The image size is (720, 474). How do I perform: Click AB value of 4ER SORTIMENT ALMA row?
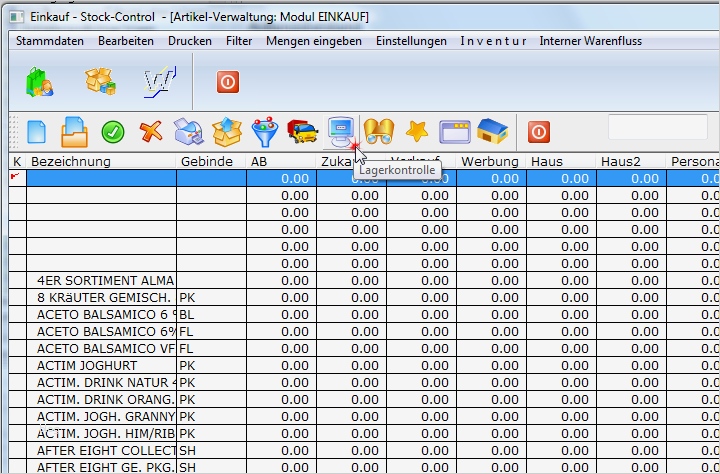(281, 281)
